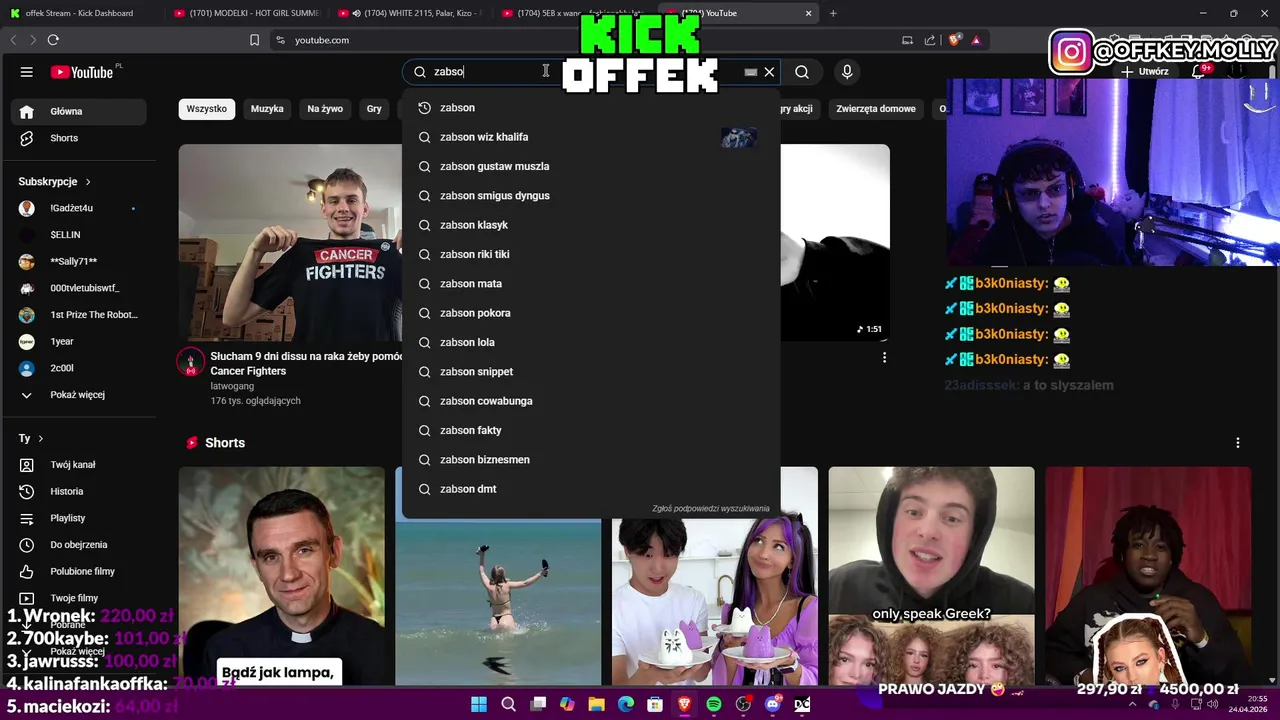Switch to 'offek Stream - Kick Dashboard' tab
This screenshot has height=720, width=1280.
click(x=78, y=13)
